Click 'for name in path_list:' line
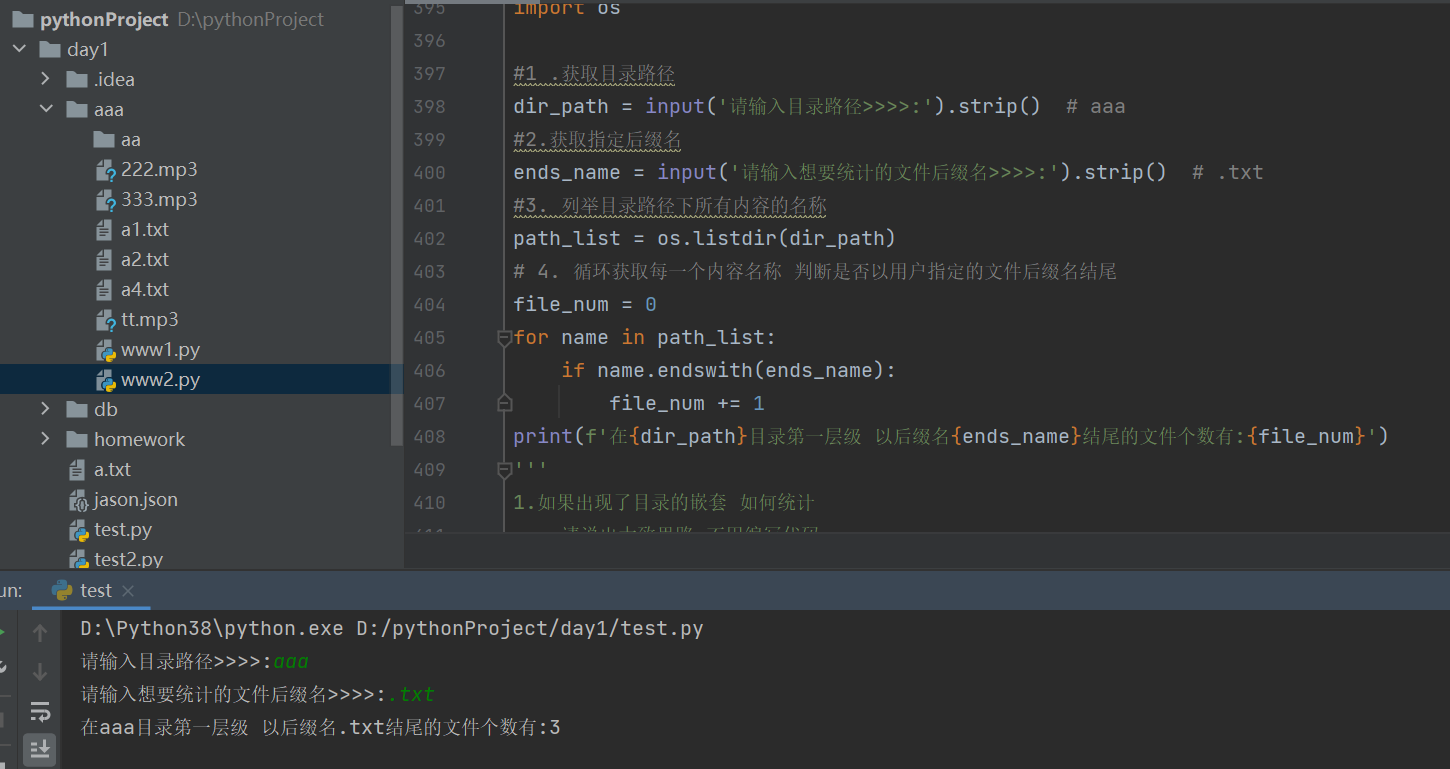The image size is (1450, 769). [645, 338]
